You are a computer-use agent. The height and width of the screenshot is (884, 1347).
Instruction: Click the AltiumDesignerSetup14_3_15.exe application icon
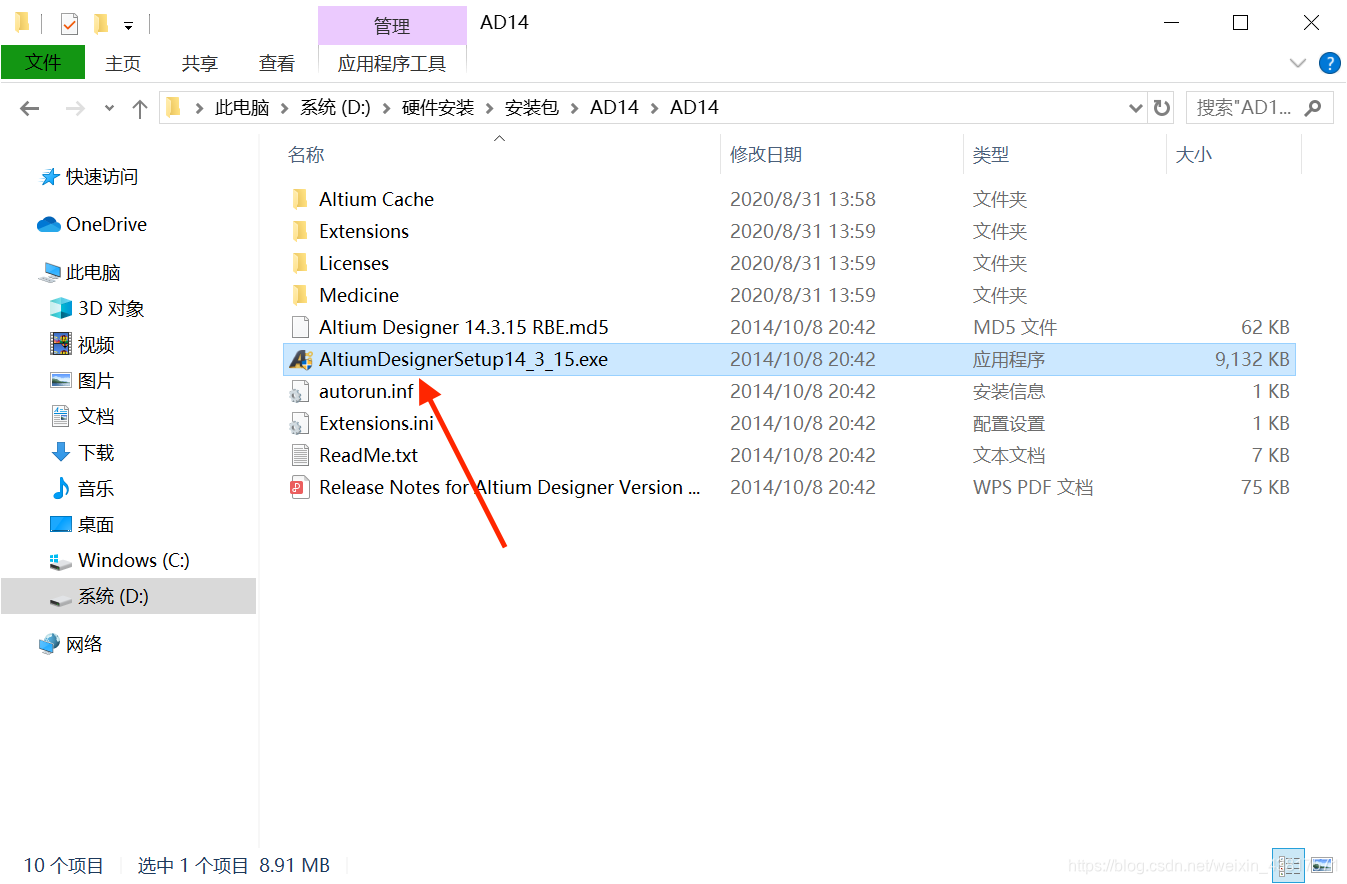[x=300, y=359]
